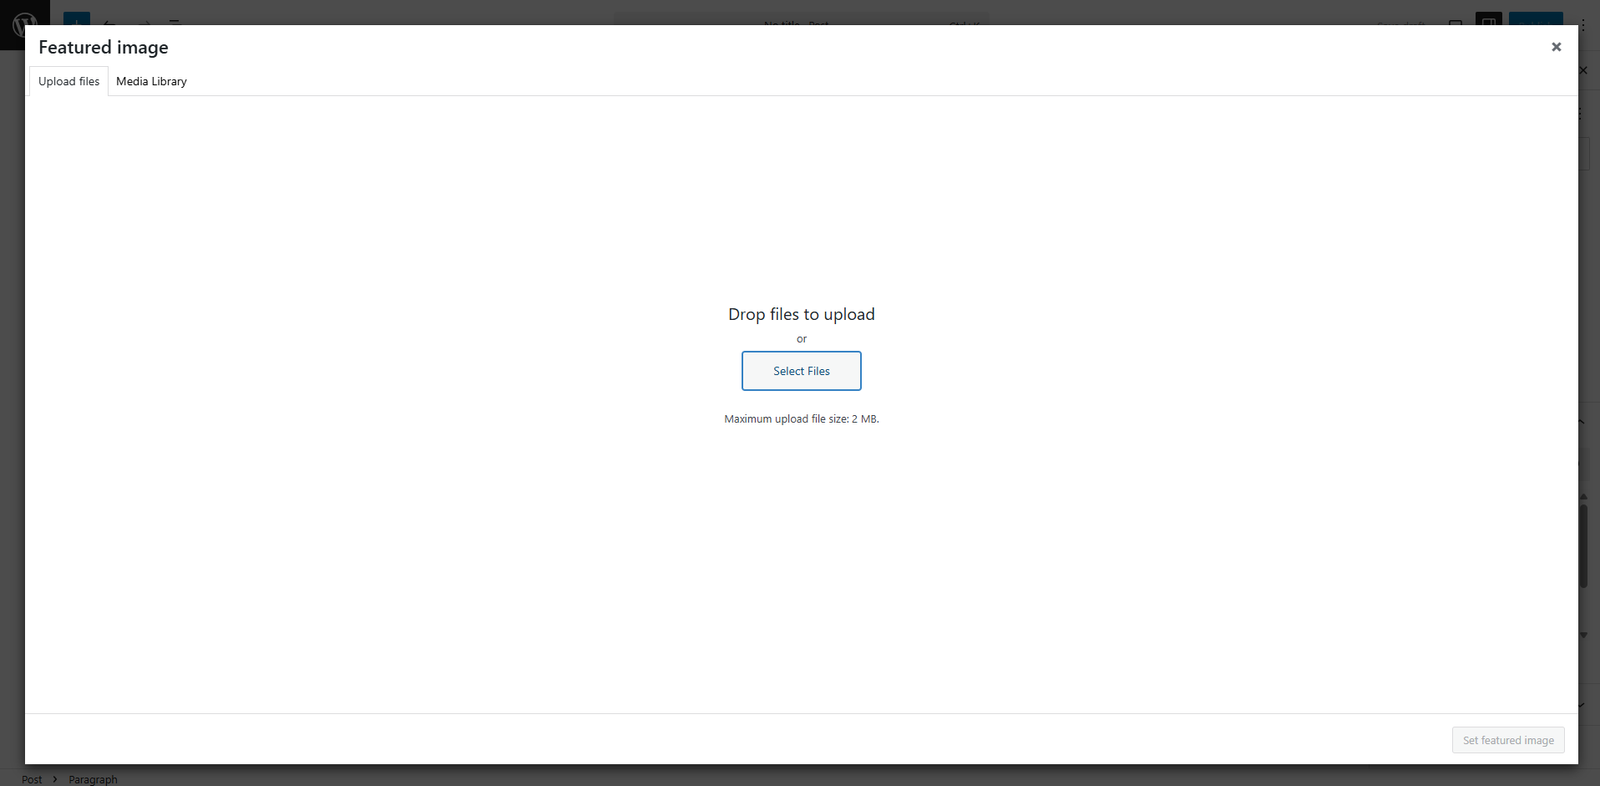
Task: Click the dimmed Publish button
Action: (1535, 20)
